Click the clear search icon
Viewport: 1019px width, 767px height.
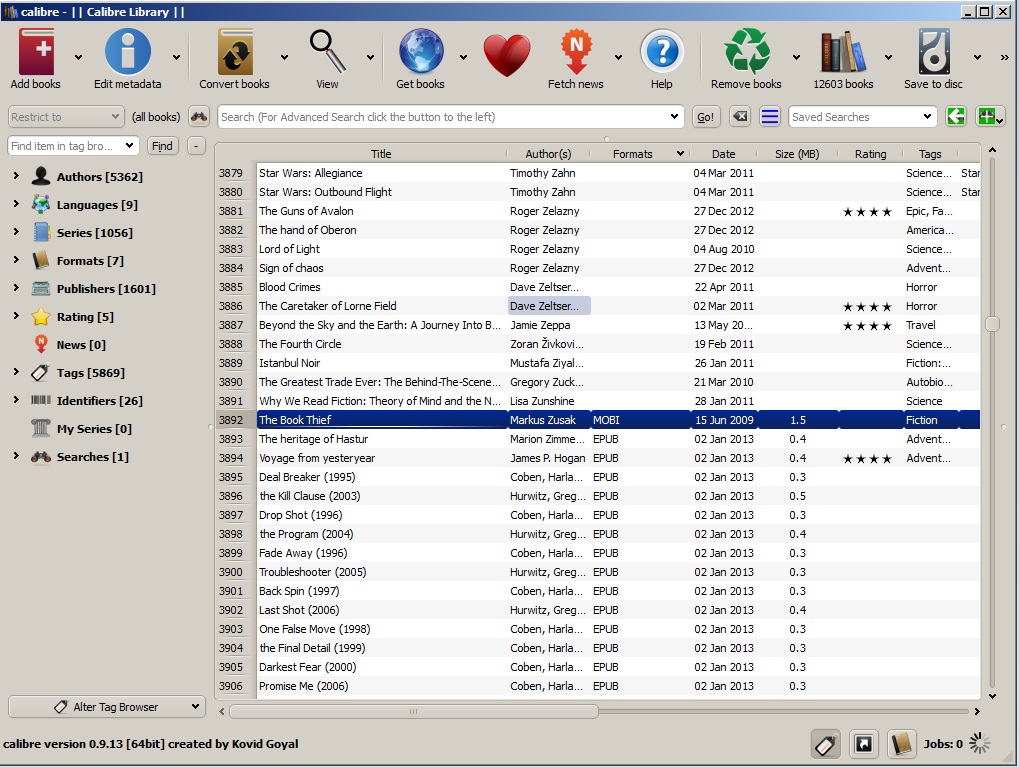point(740,117)
